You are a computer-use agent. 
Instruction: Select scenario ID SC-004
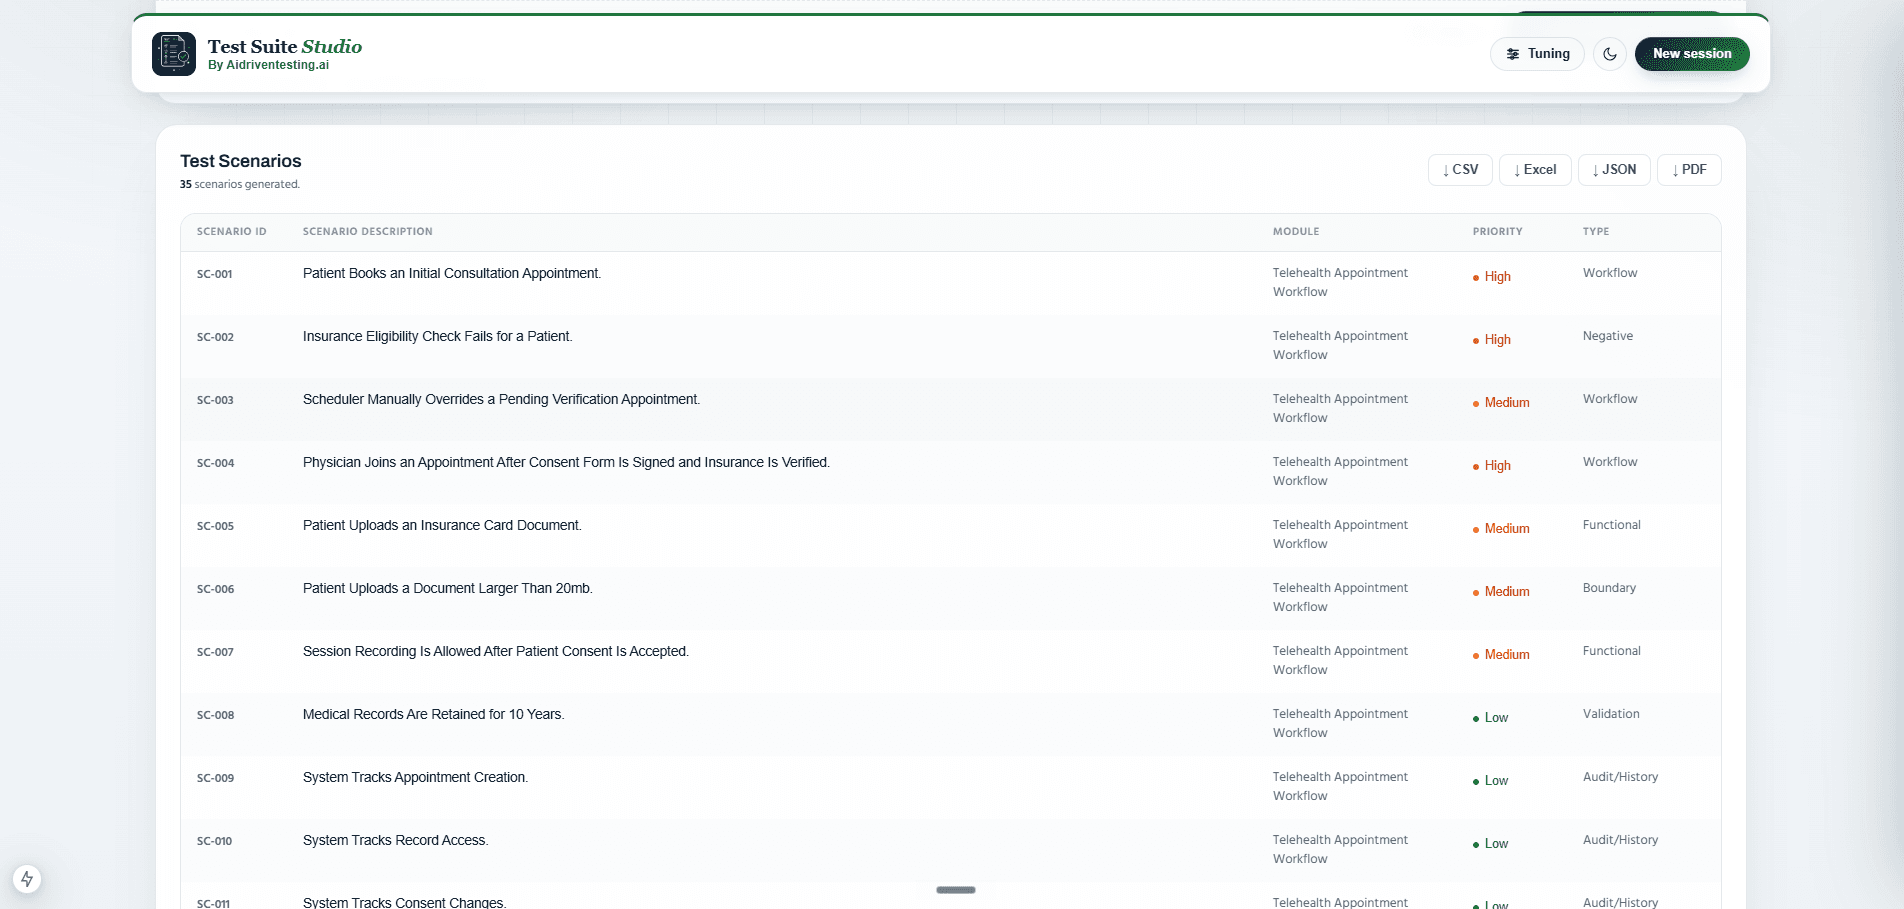(215, 463)
